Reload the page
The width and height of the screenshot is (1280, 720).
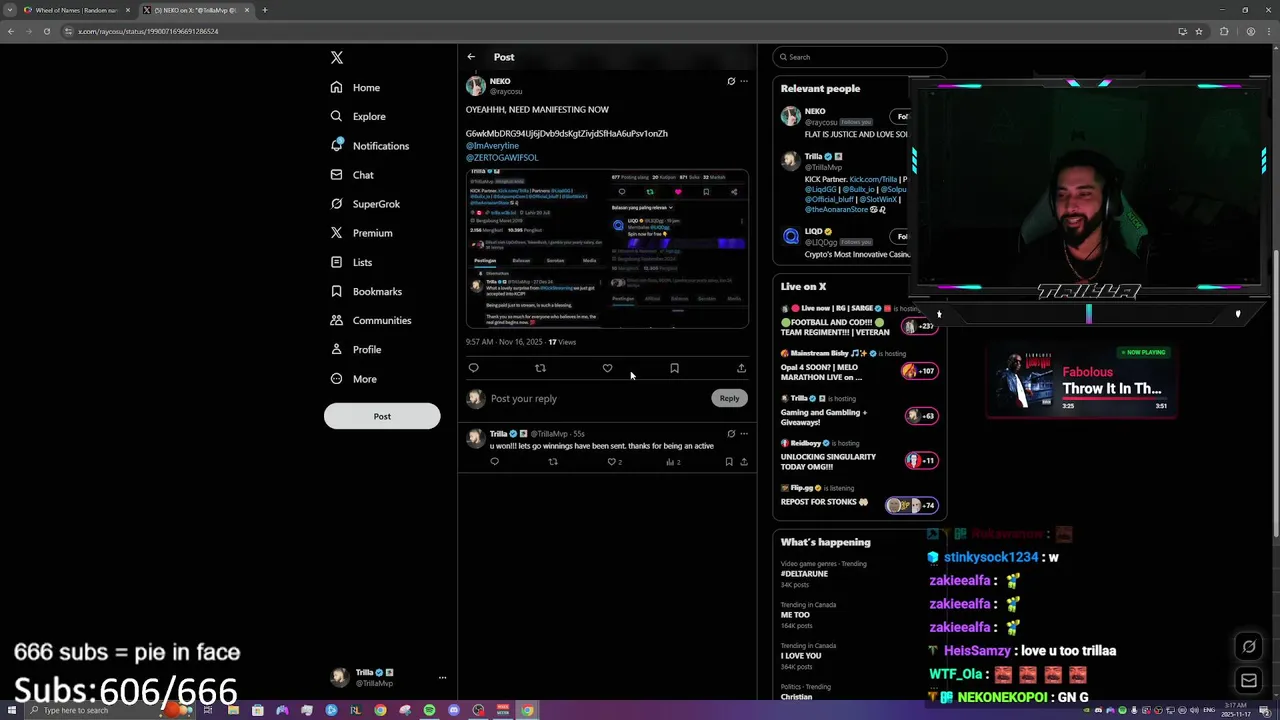click(46, 31)
